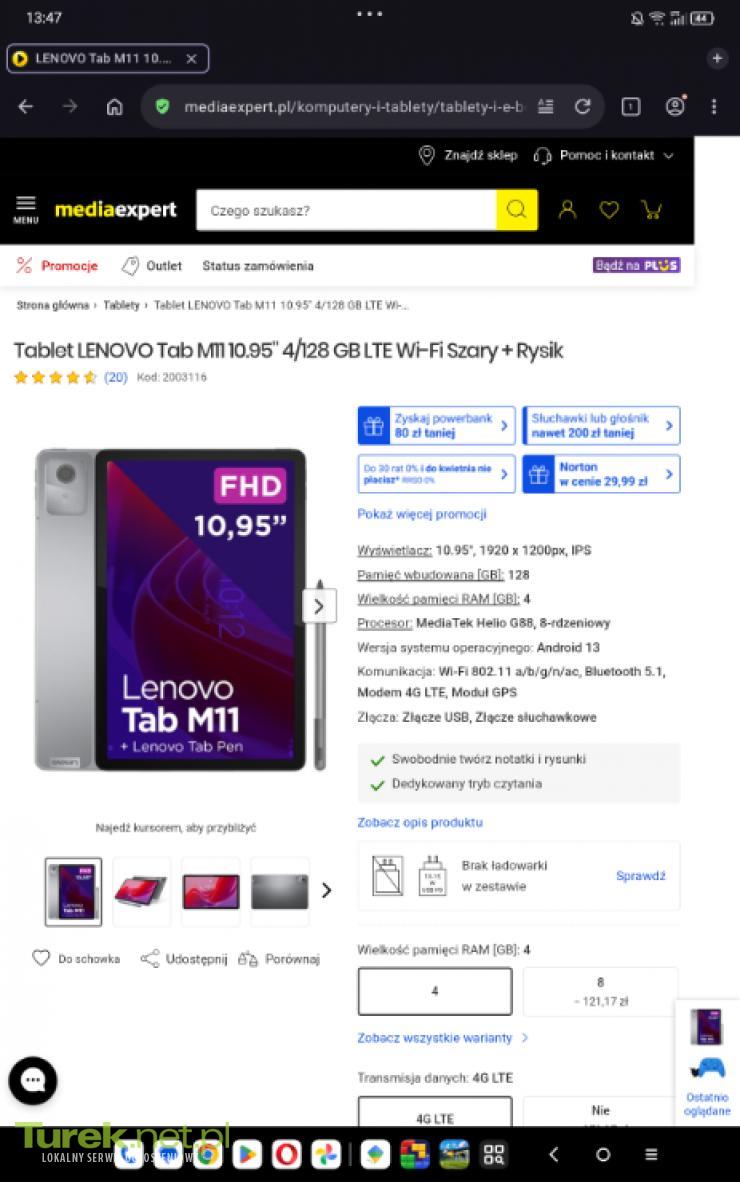Viewport: 740px width, 1182px height.
Task: Advance the thumbnail strip with chevron
Action: point(326,891)
